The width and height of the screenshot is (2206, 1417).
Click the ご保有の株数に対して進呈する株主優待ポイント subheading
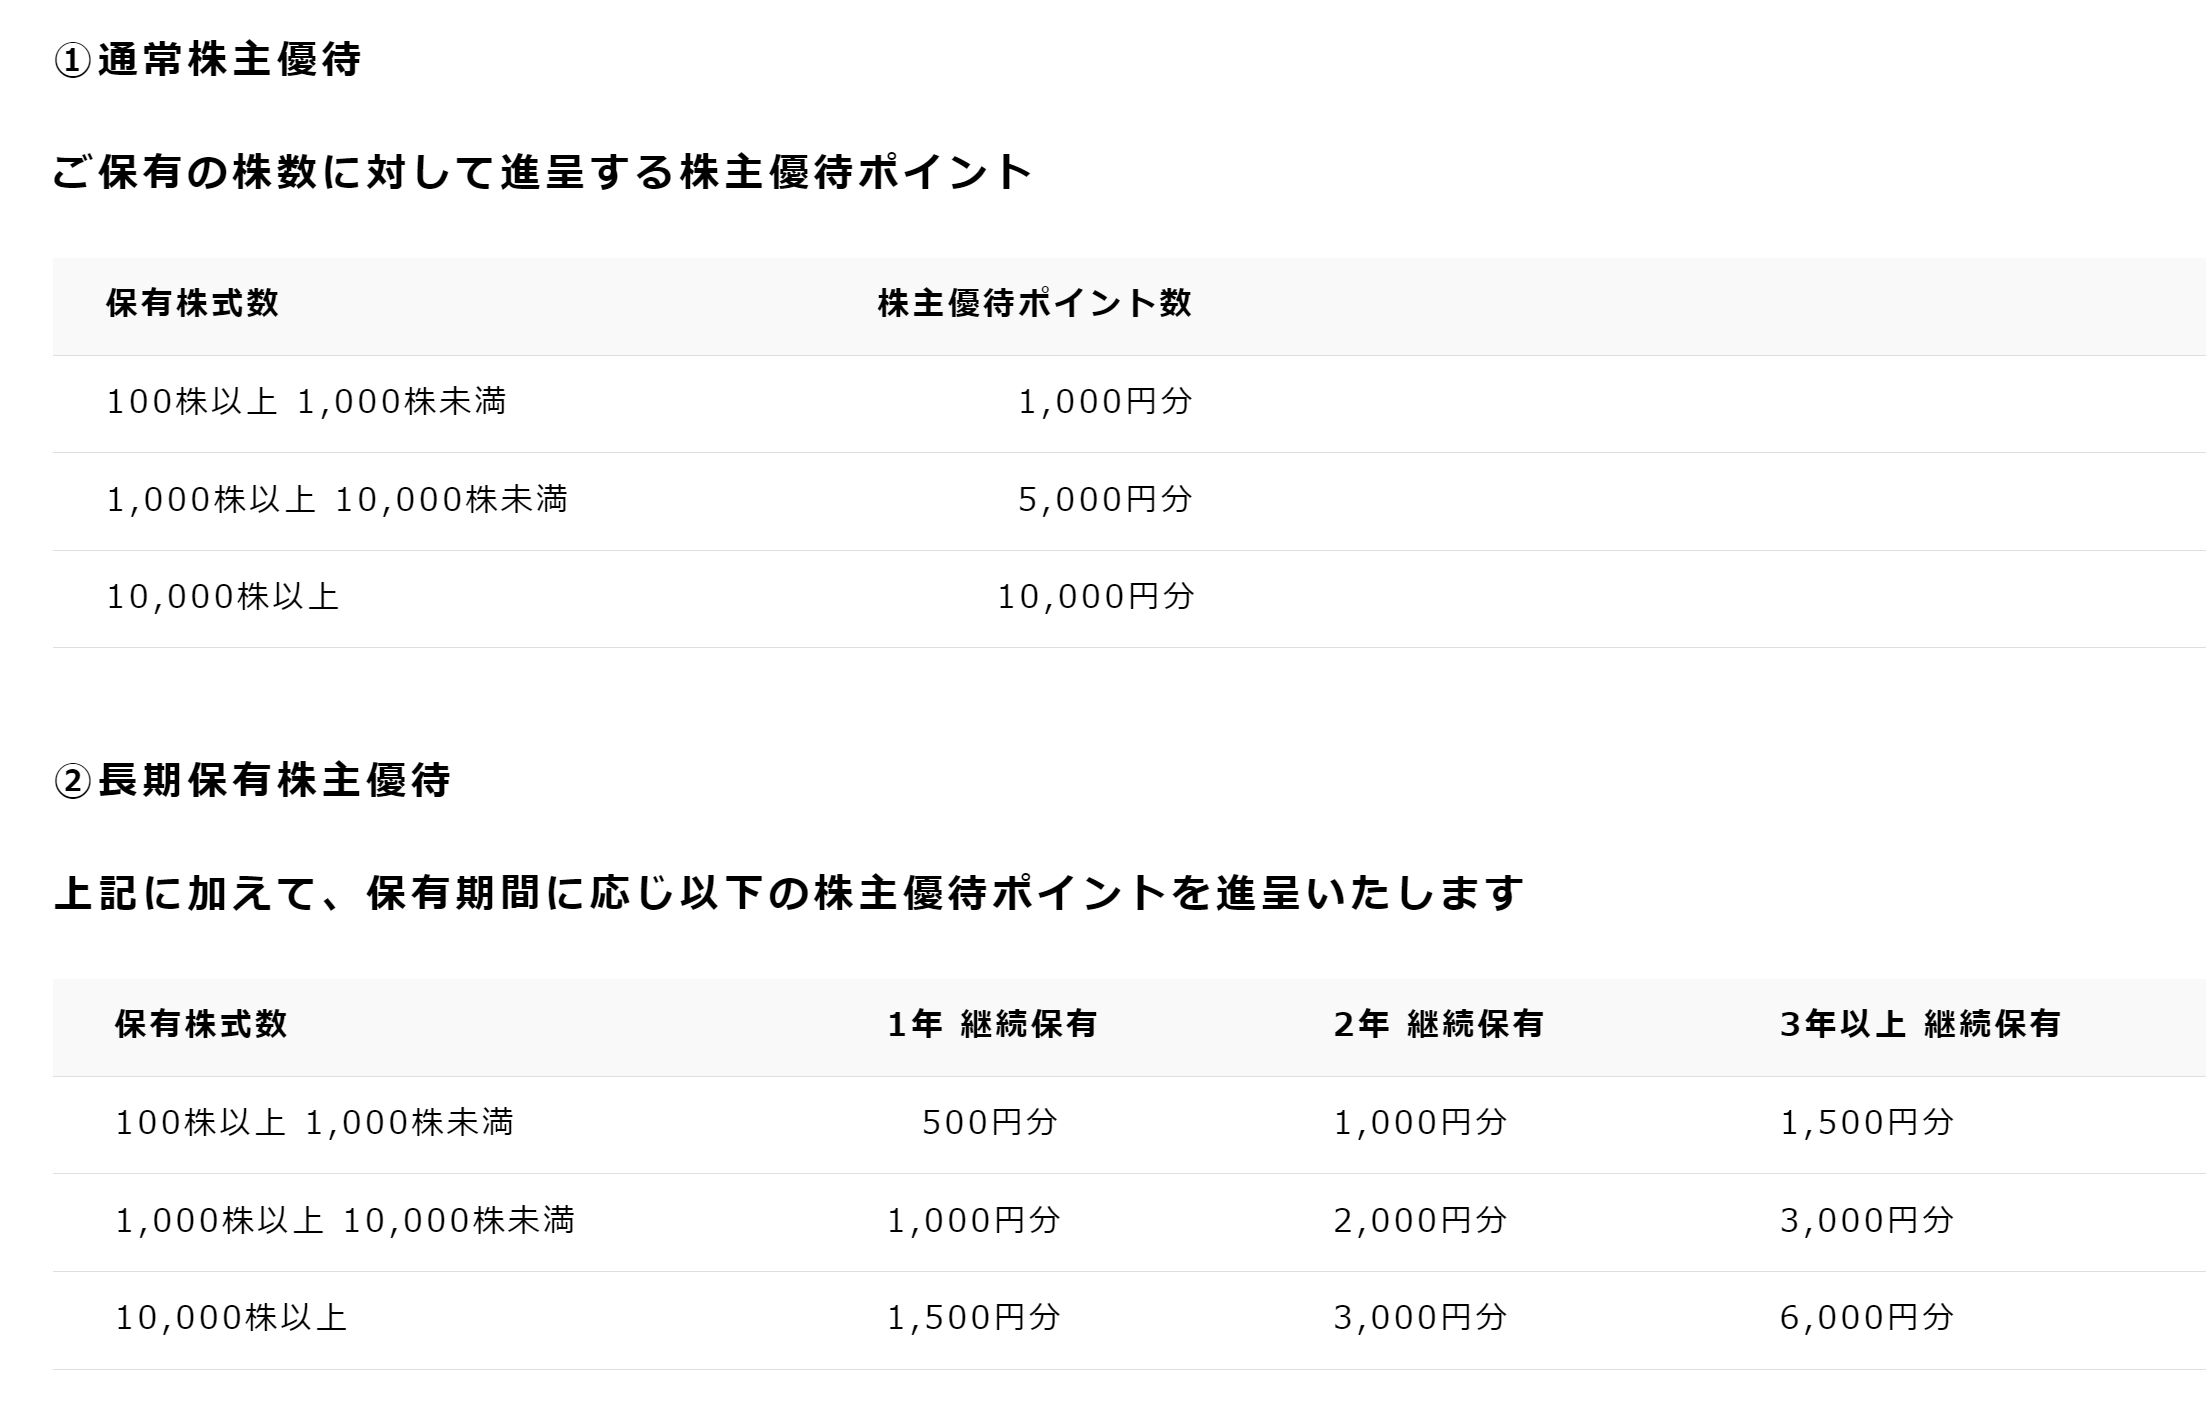(541, 172)
